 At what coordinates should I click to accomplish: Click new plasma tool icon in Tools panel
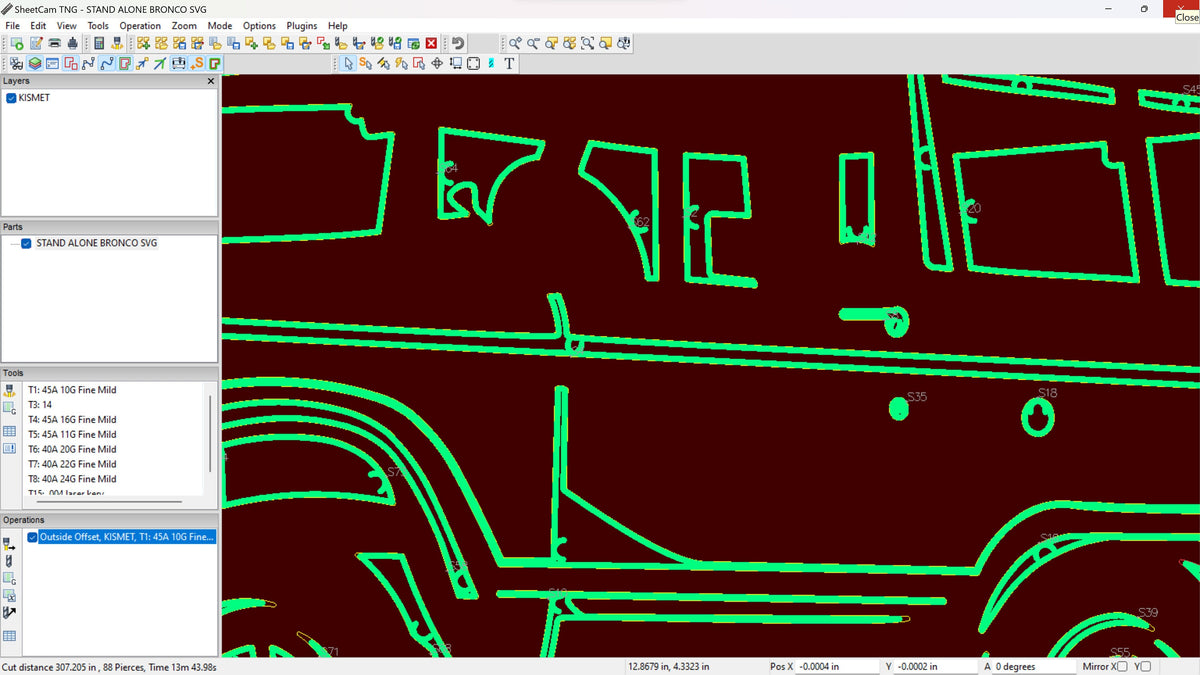pyautogui.click(x=9, y=390)
